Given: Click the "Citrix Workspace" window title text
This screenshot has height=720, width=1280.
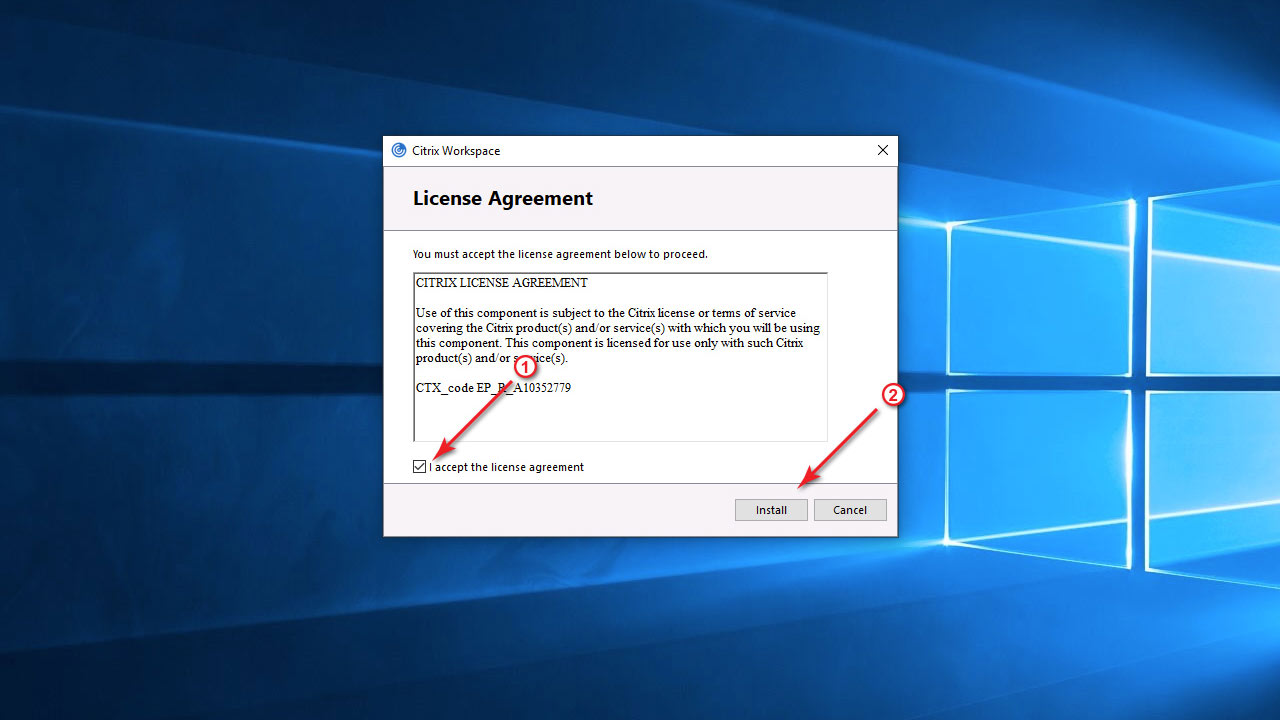Looking at the screenshot, I should pos(456,151).
